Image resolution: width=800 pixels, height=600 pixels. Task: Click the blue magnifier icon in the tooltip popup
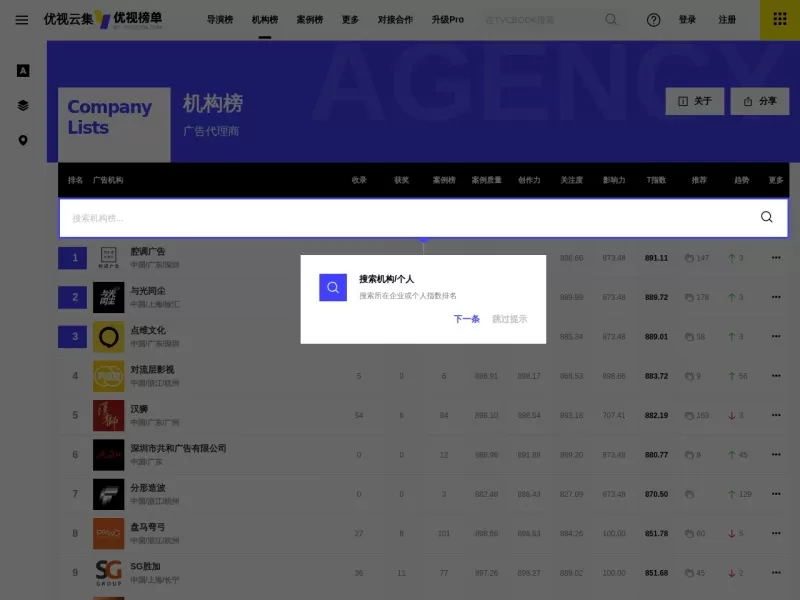[332, 287]
